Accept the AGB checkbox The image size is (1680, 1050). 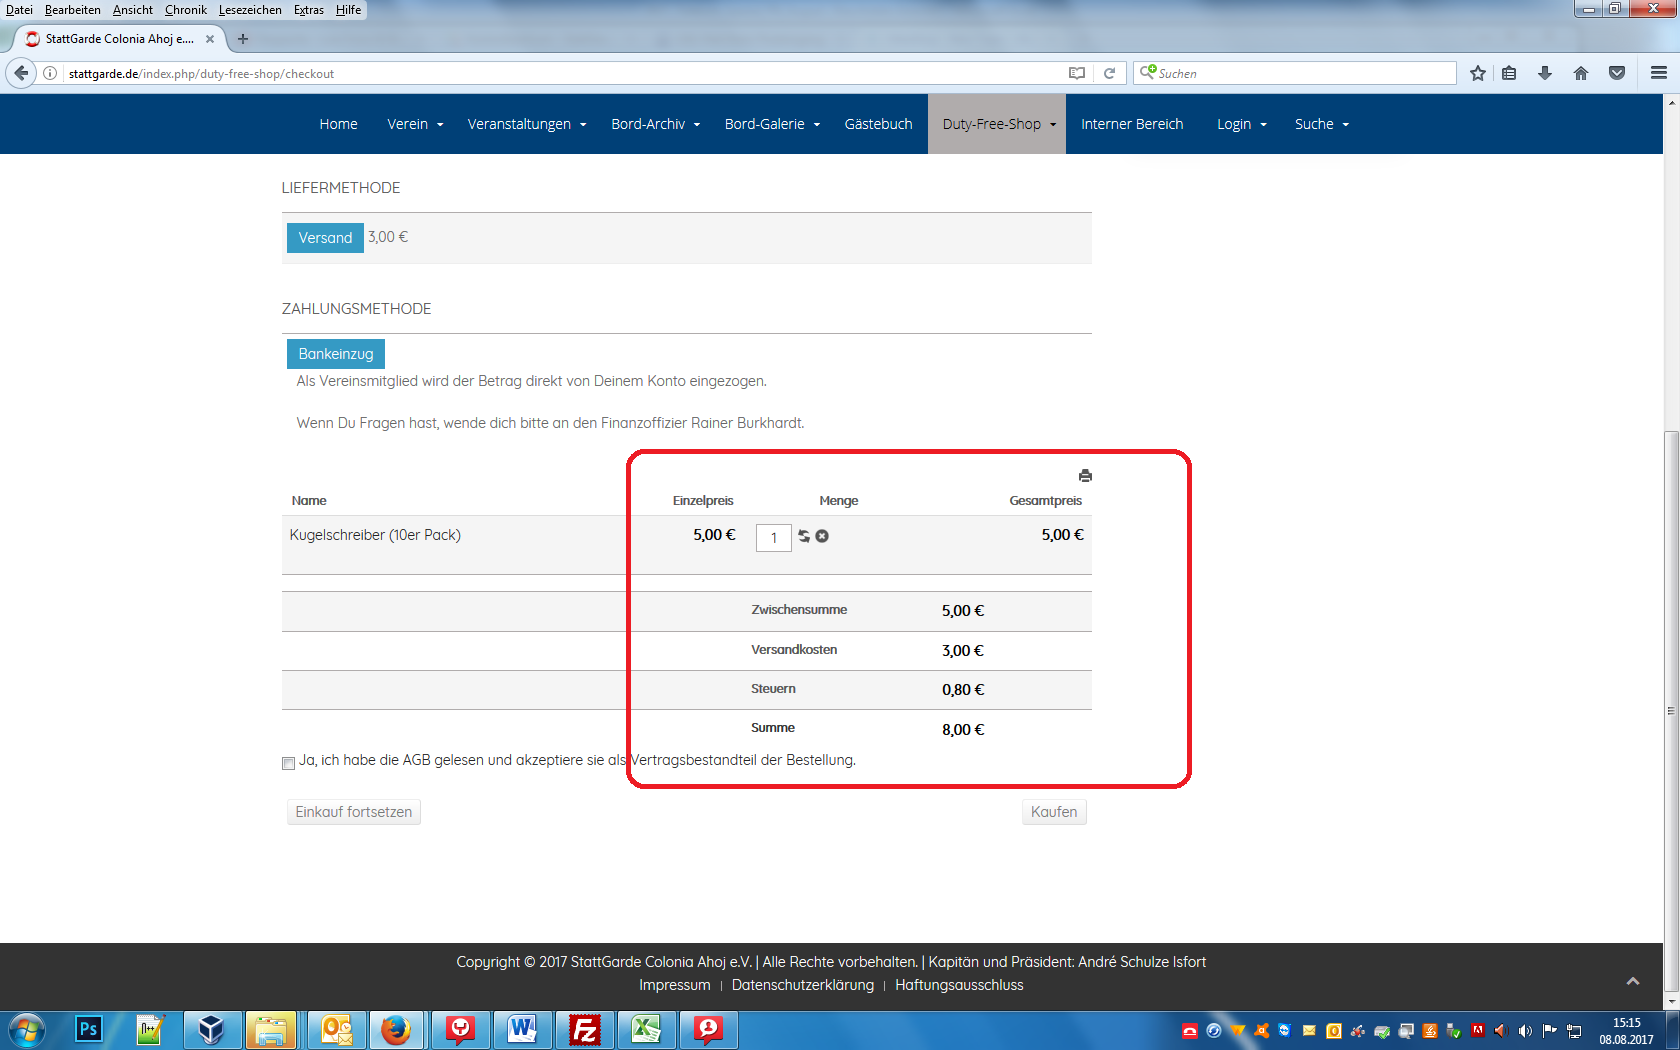coord(288,763)
